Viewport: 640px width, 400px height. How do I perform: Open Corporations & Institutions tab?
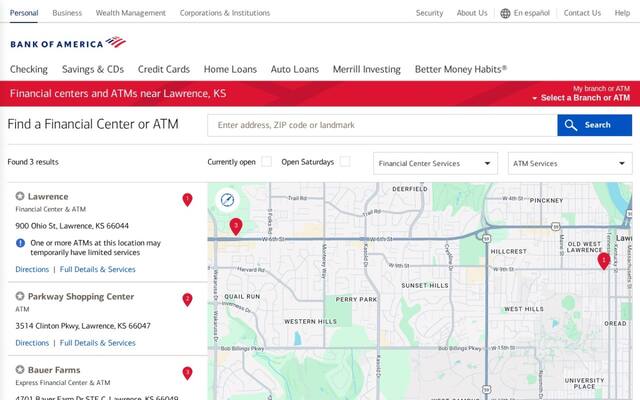tap(225, 13)
